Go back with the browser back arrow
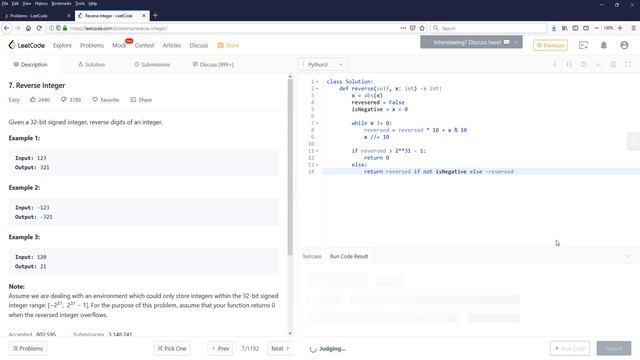The height and width of the screenshot is (360, 640). click(7, 28)
